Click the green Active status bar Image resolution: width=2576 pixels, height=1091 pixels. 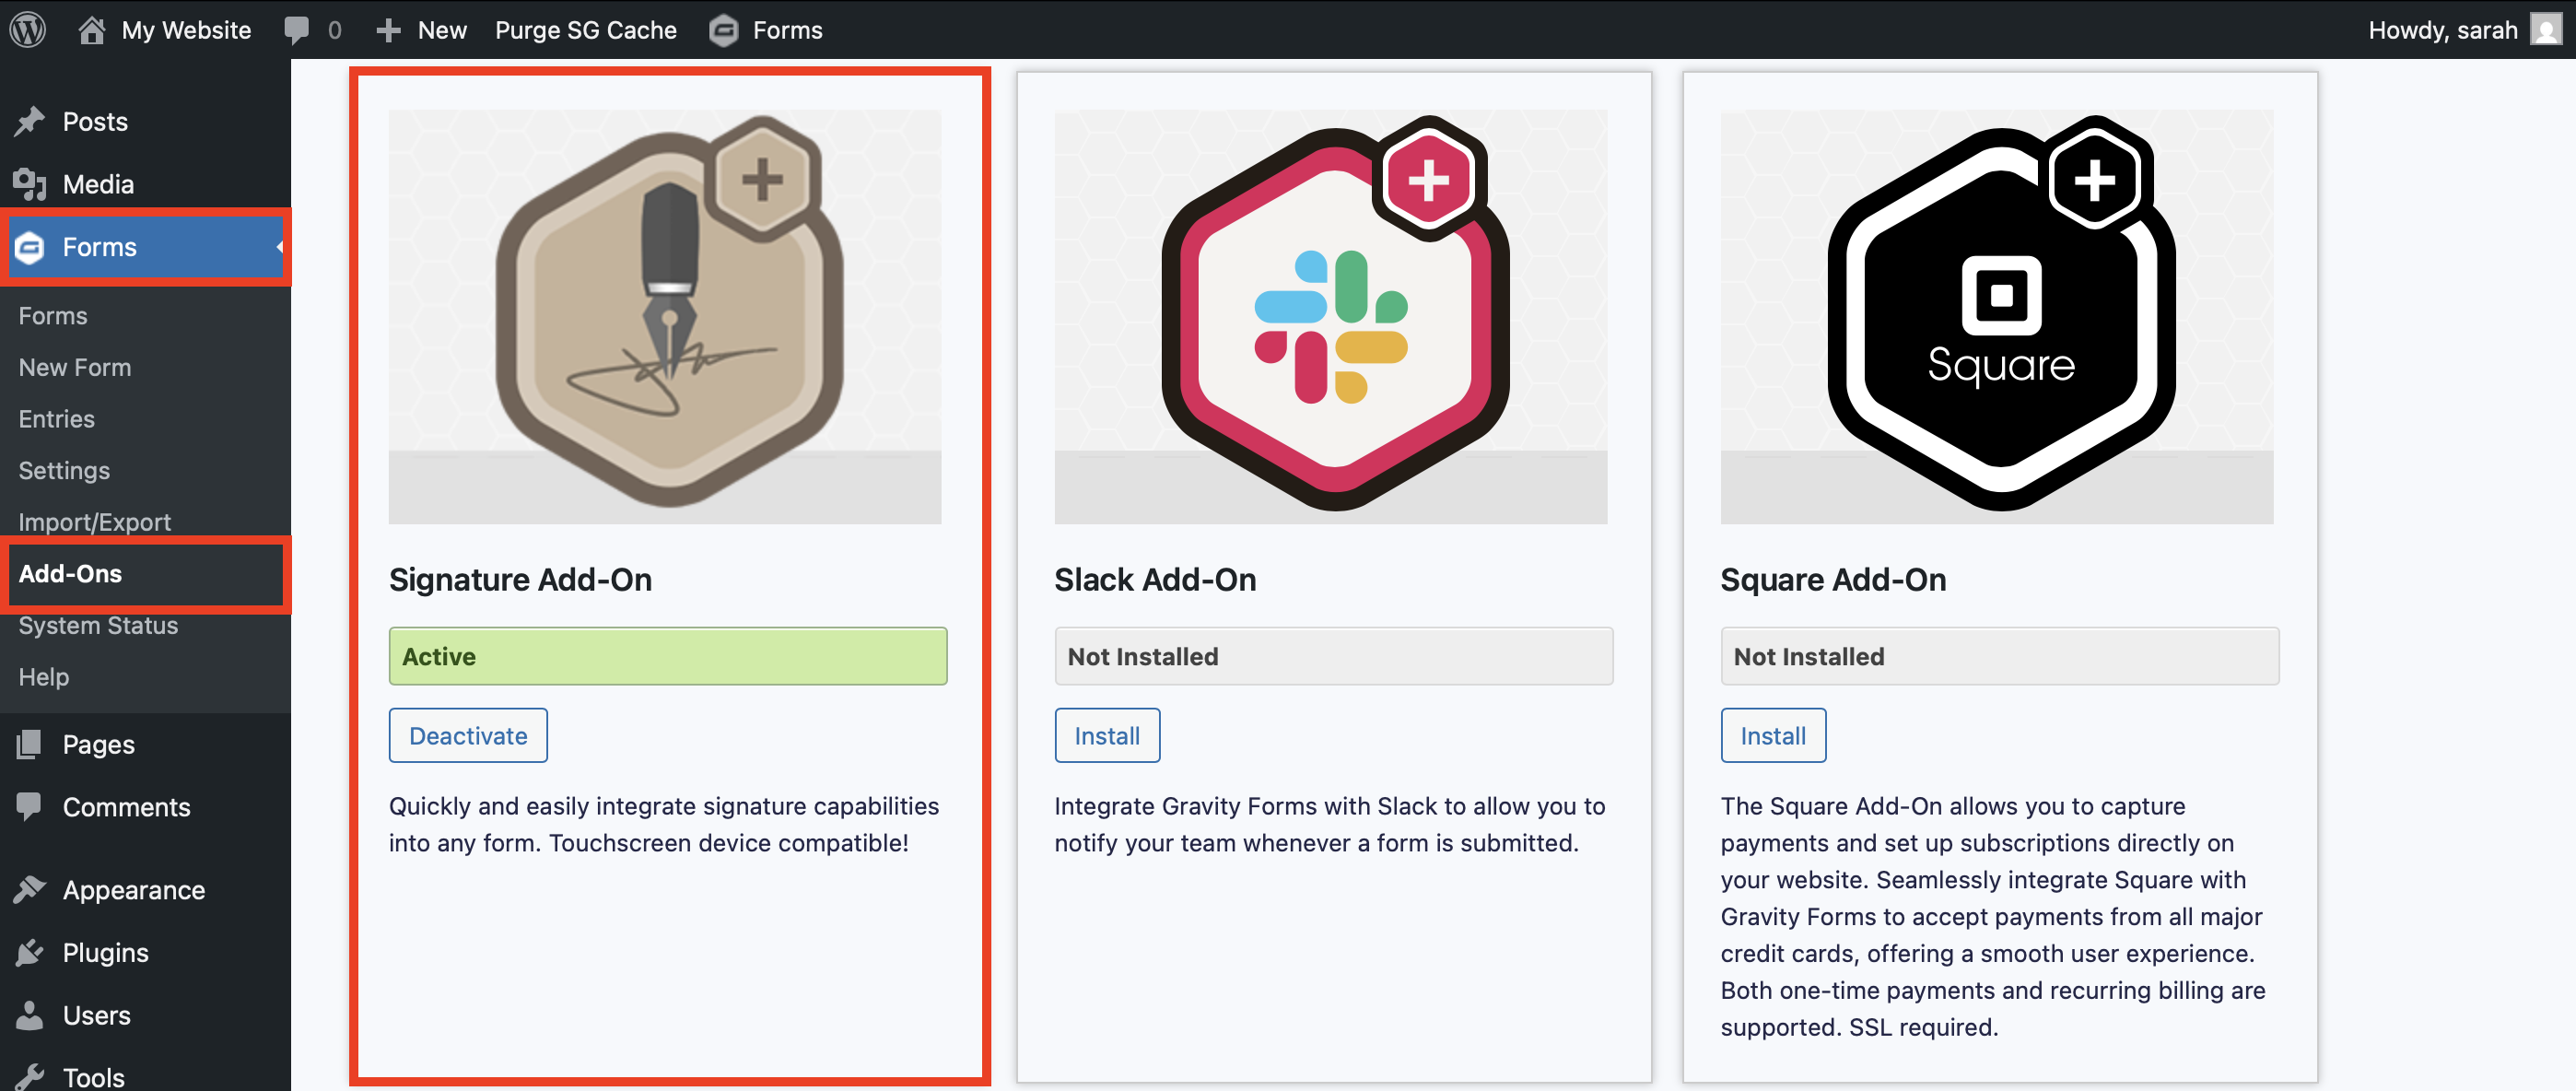click(x=668, y=656)
